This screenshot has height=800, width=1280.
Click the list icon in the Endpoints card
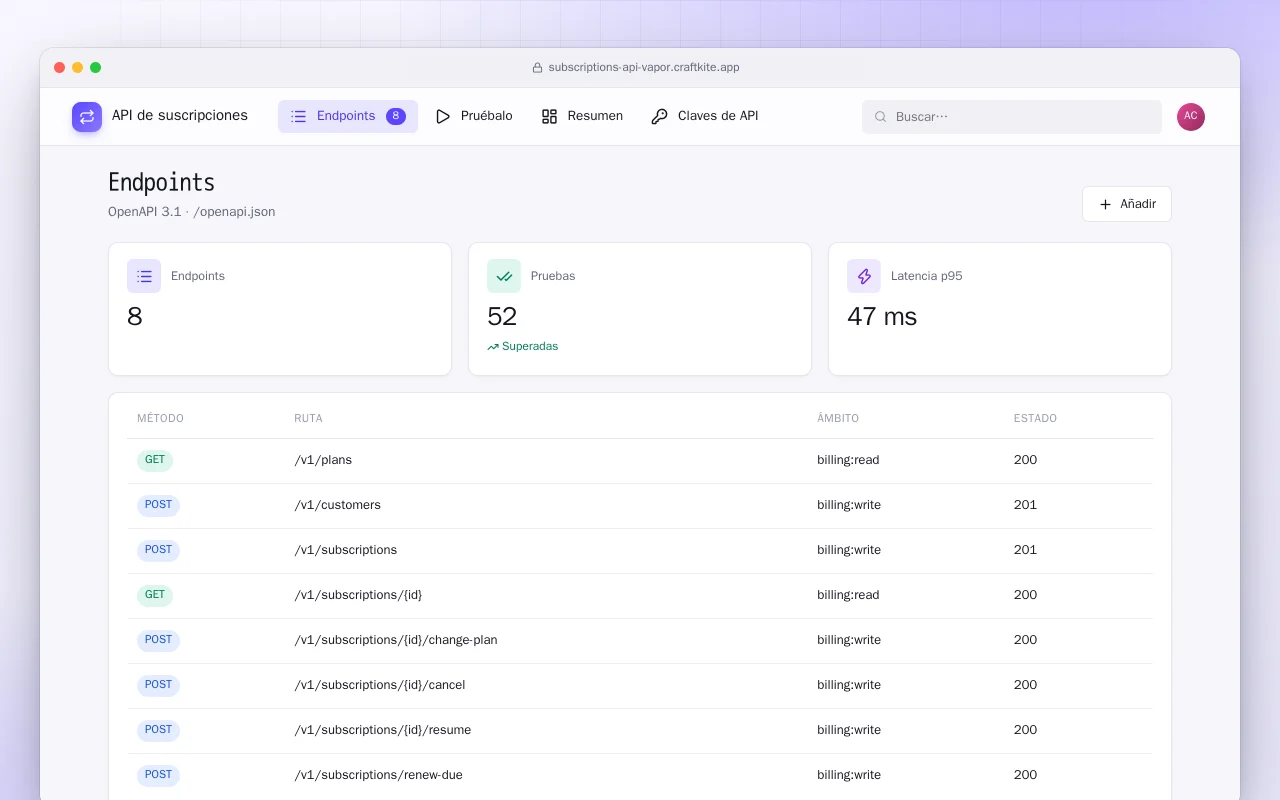(144, 276)
